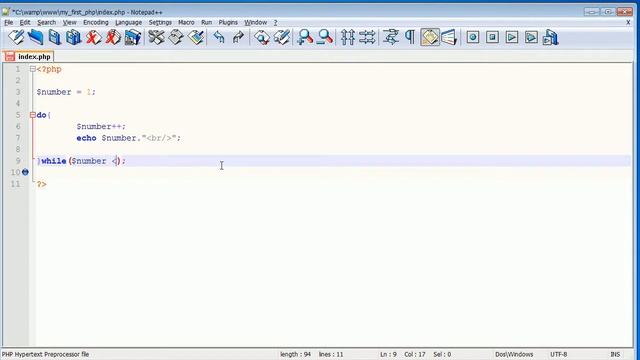Image resolution: width=640 pixels, height=360 pixels.
Task: Click the 'UTF-8' encoding status entry
Action: pyautogui.click(x=558, y=354)
